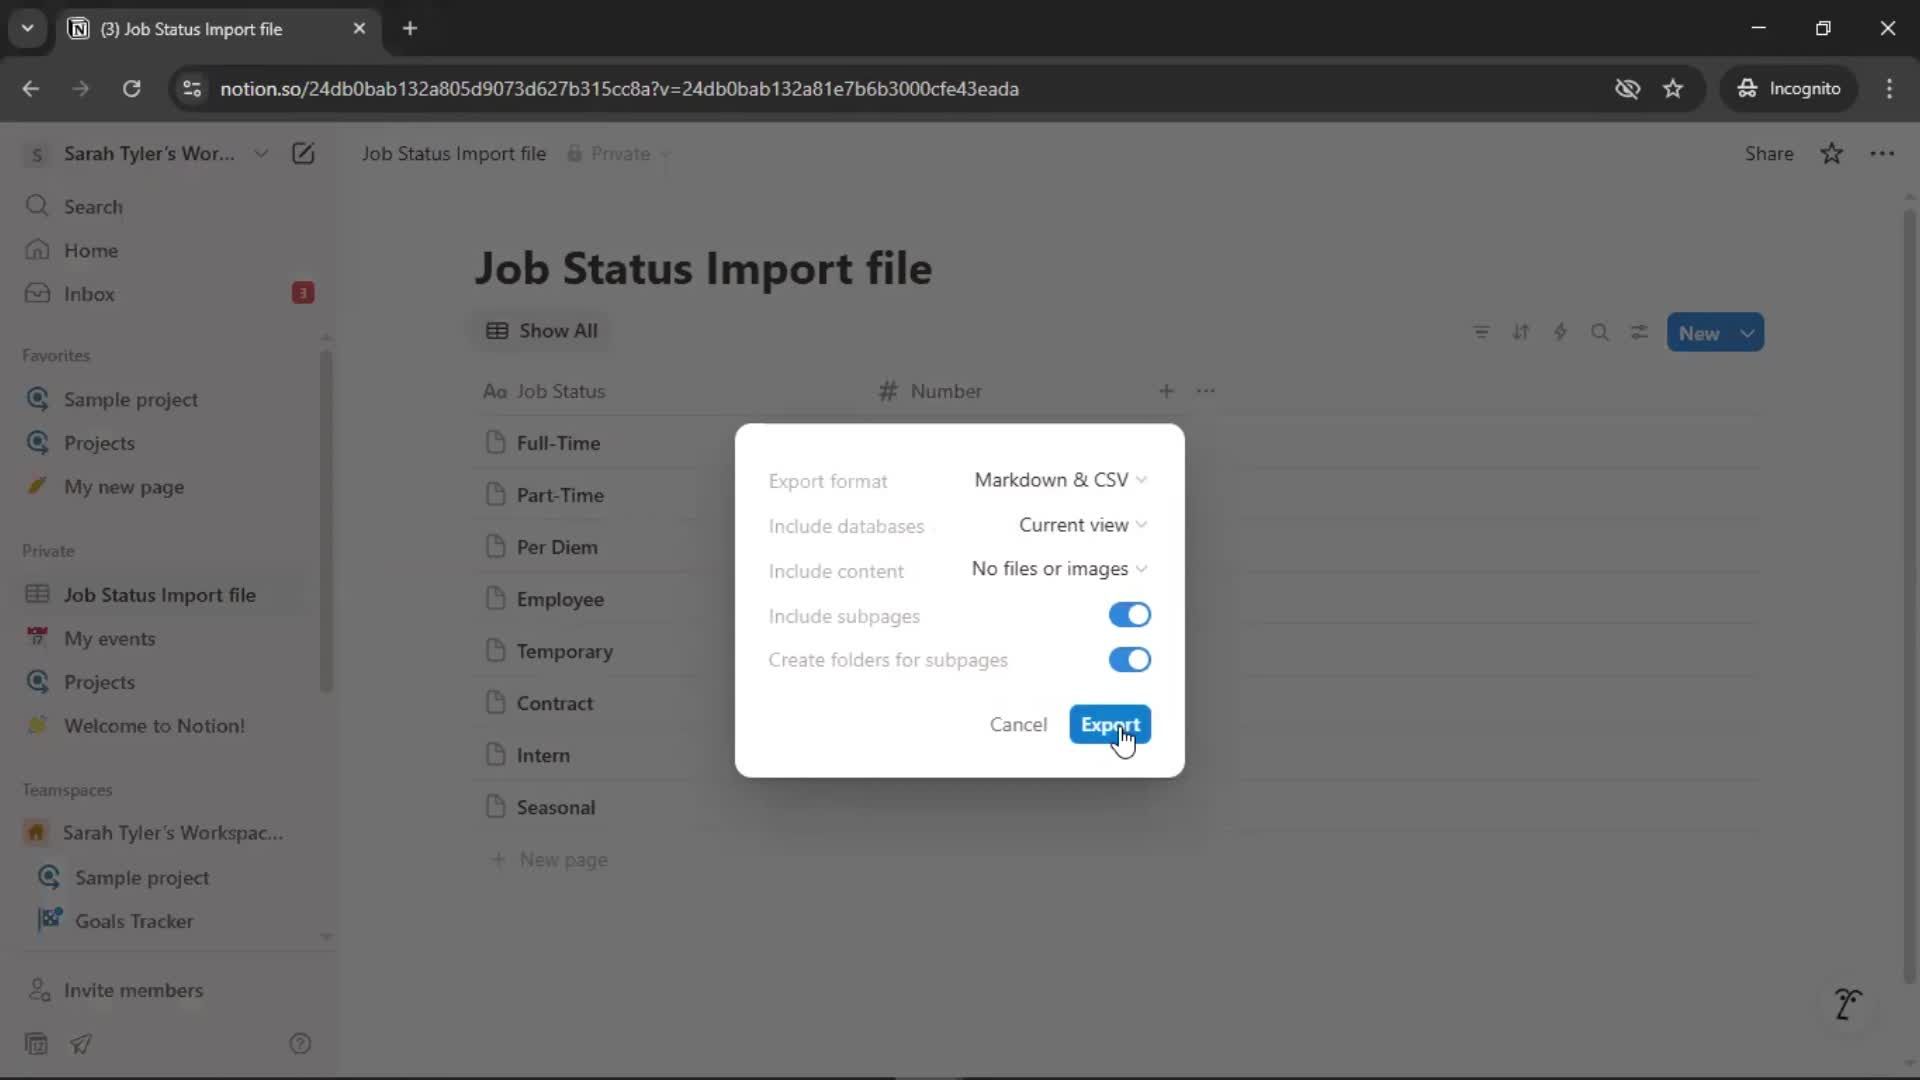The image size is (1920, 1080).
Task: Open the Intern row
Action: point(543,755)
